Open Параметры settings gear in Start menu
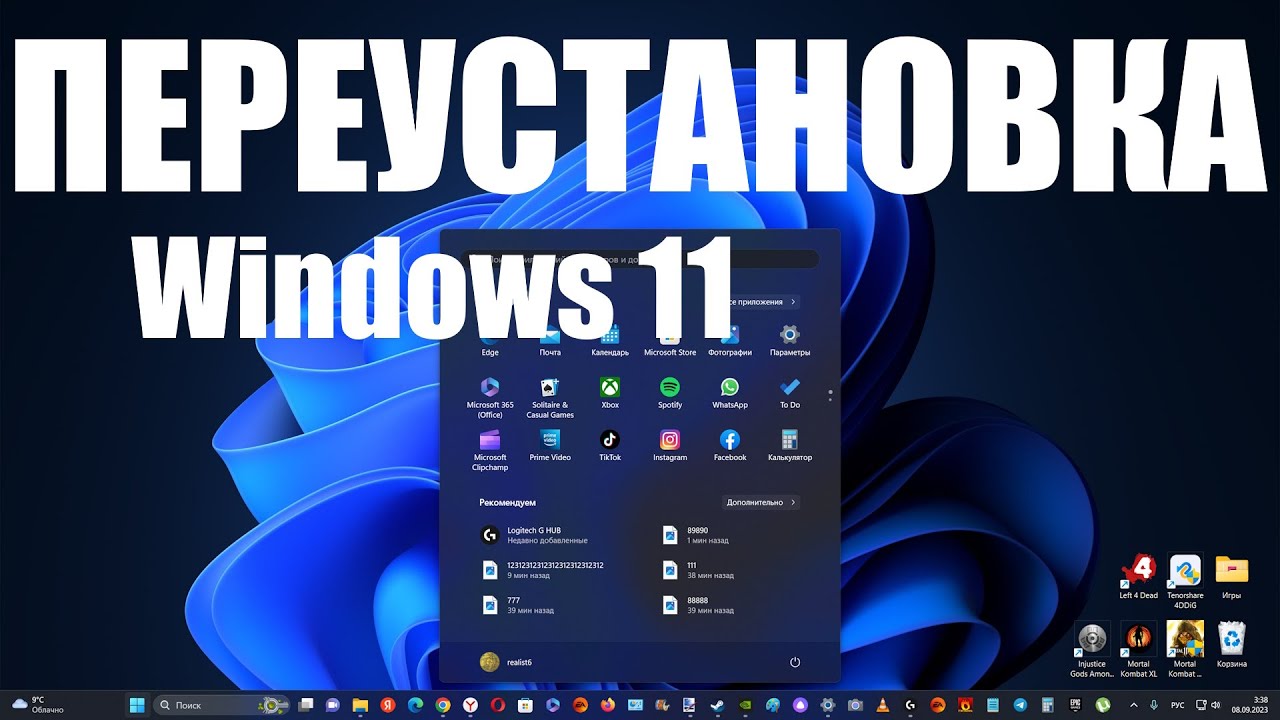Viewport: 1280px width, 720px height. pos(790,340)
